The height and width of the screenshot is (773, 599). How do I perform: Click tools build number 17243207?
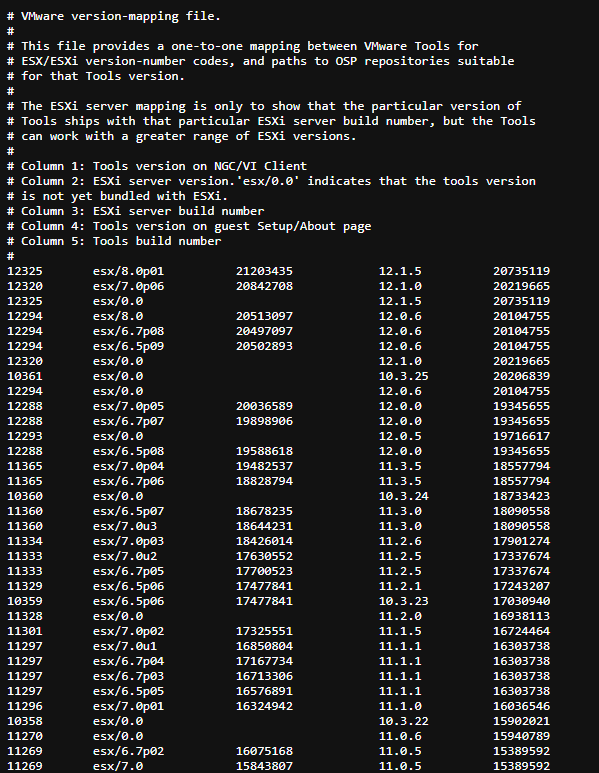click(522, 586)
